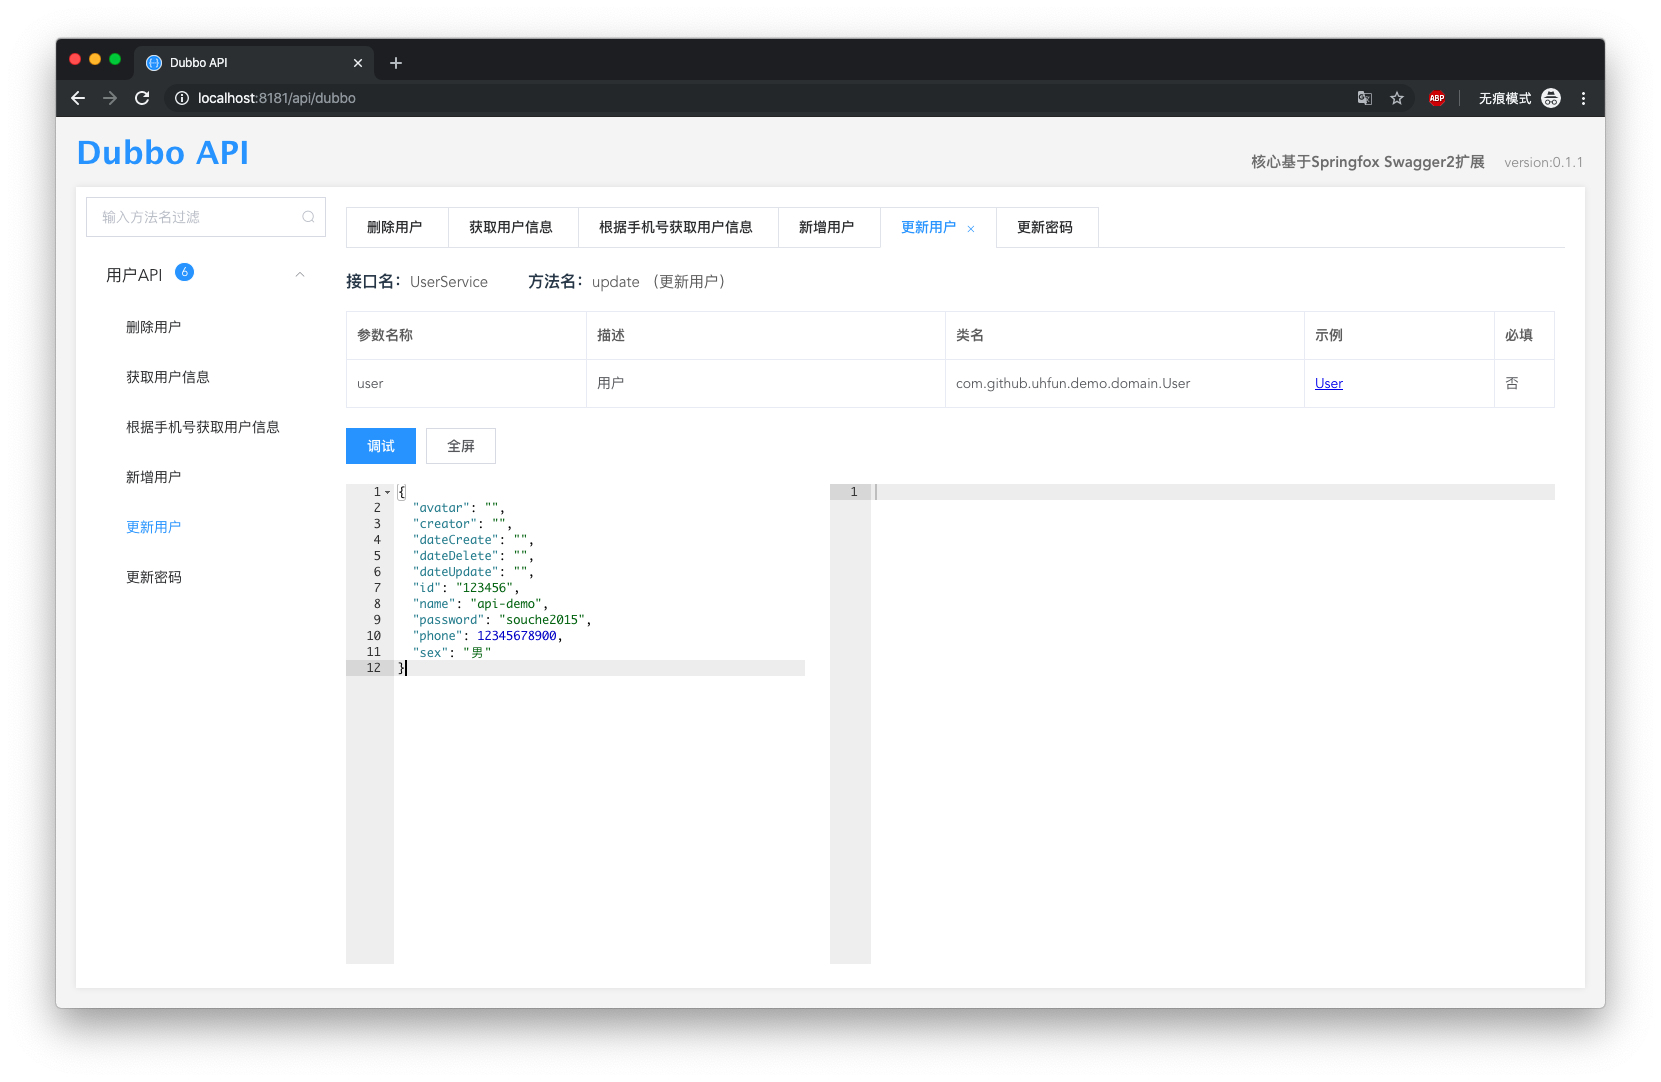
Task: Select 根据手机号获取用户信息 in the sidebar
Action: (203, 427)
